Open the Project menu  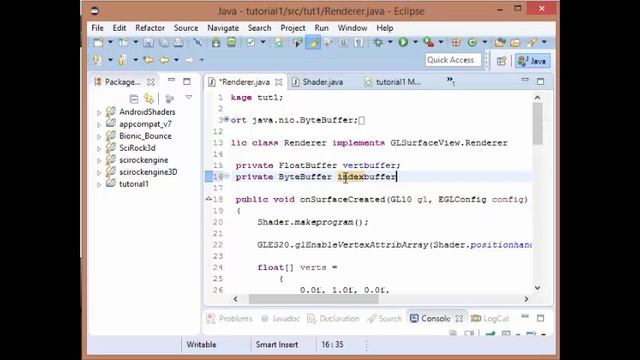(x=293, y=28)
